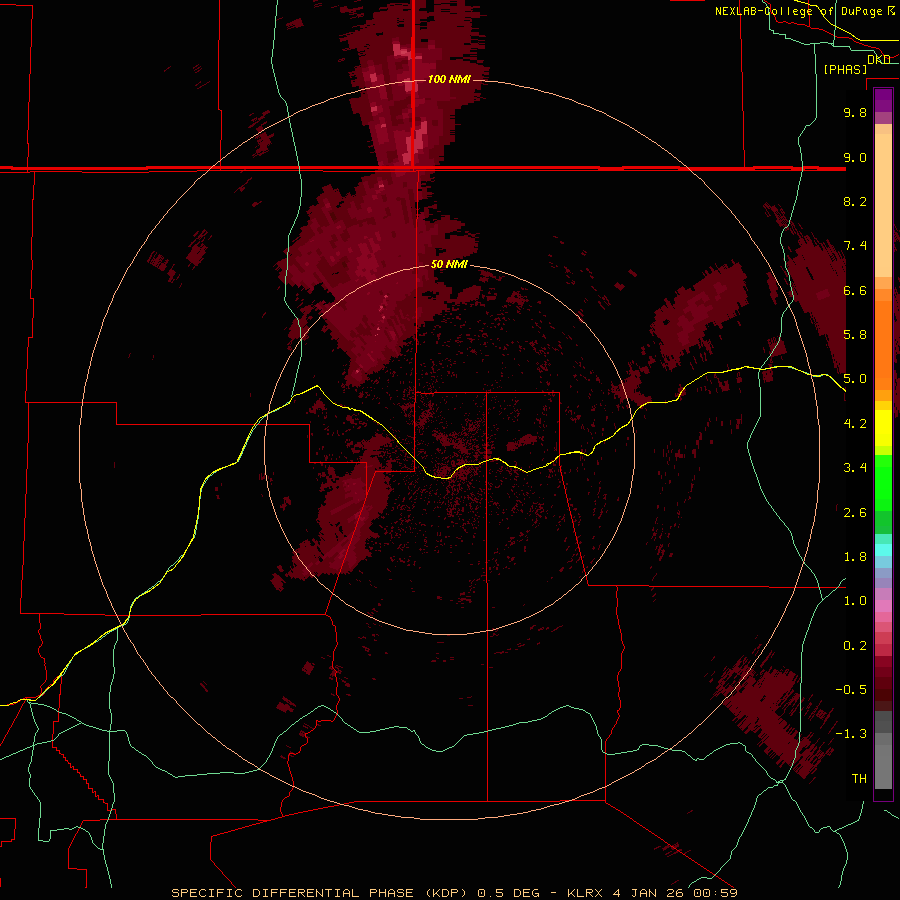This screenshot has height=900, width=900.
Task: Click the "4 JAN 26 00:59" timestamp
Action: pyautogui.click(x=675, y=893)
